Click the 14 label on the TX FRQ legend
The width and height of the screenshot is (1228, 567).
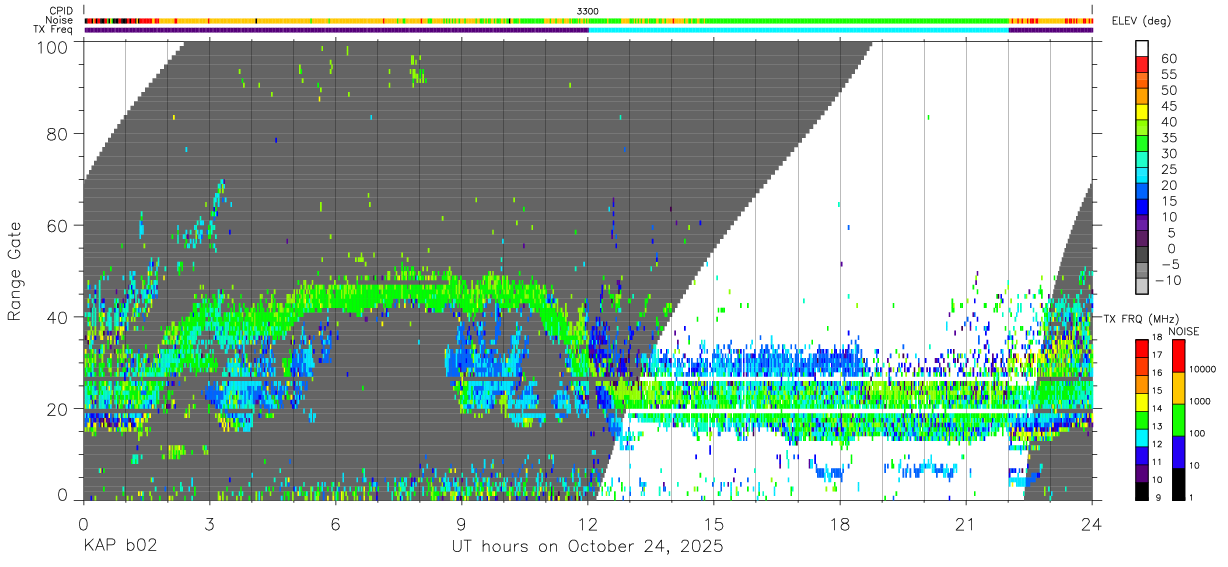[x=1156, y=408]
